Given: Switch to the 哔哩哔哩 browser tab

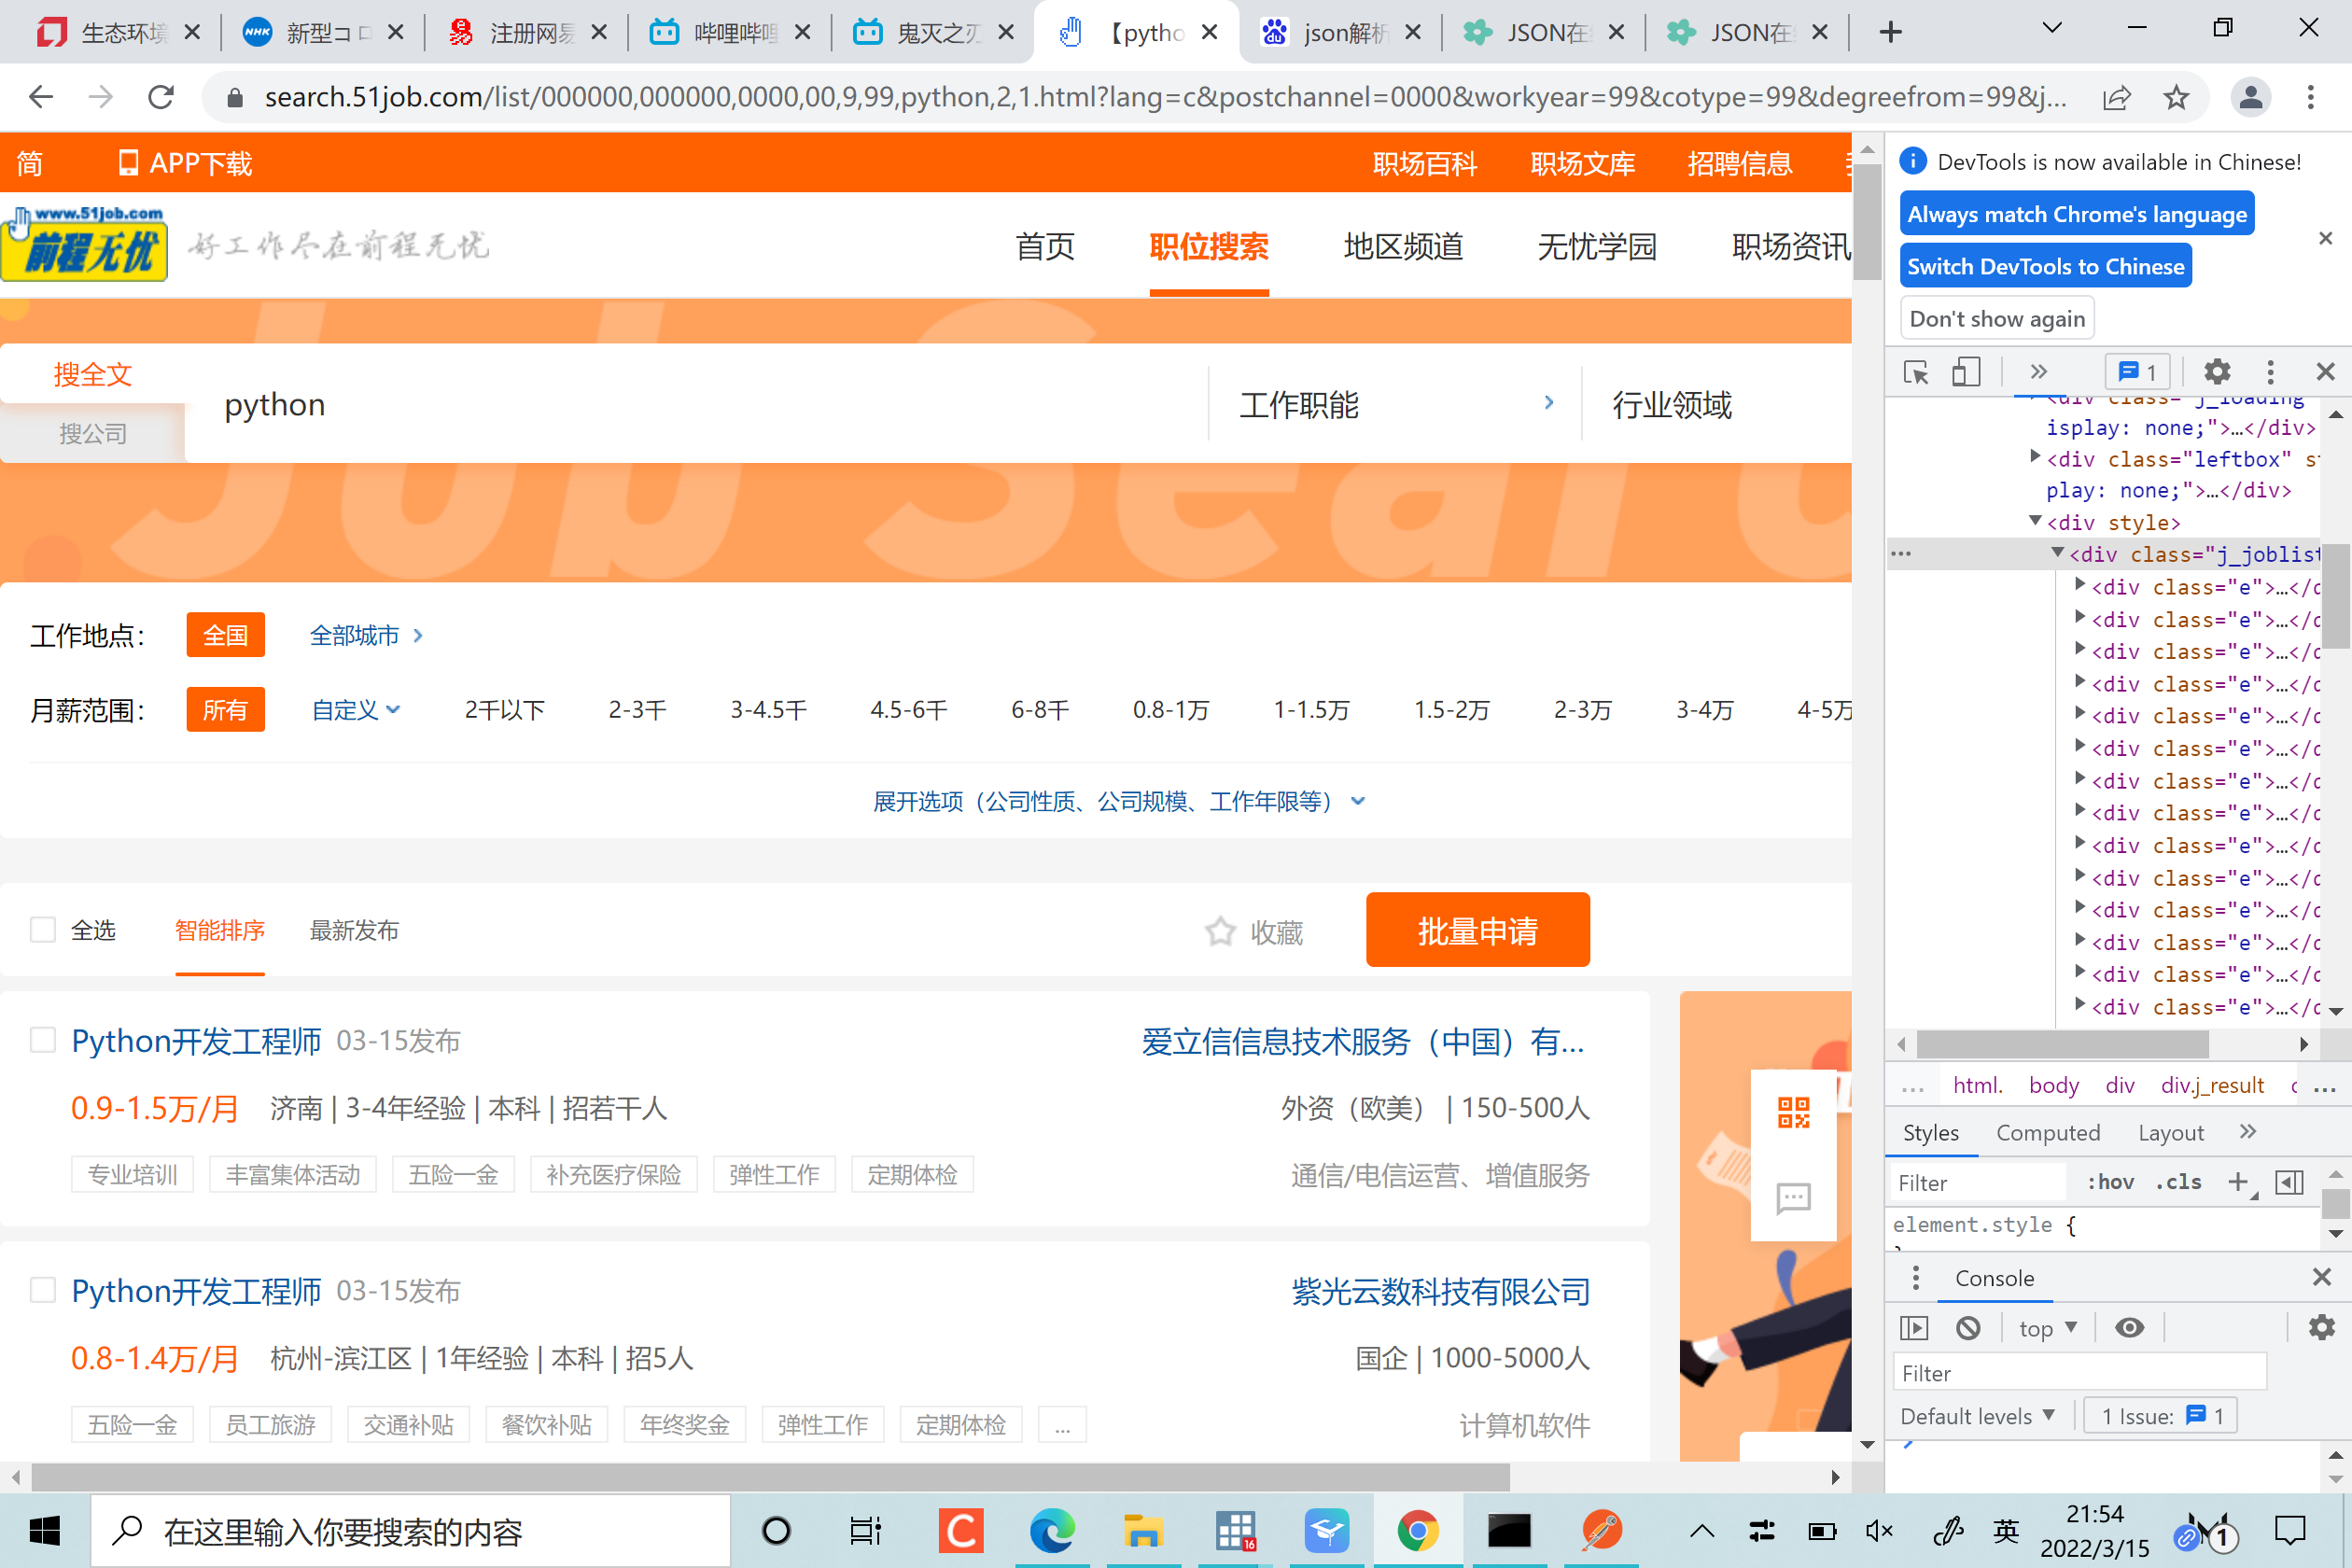Looking at the screenshot, I should point(729,32).
